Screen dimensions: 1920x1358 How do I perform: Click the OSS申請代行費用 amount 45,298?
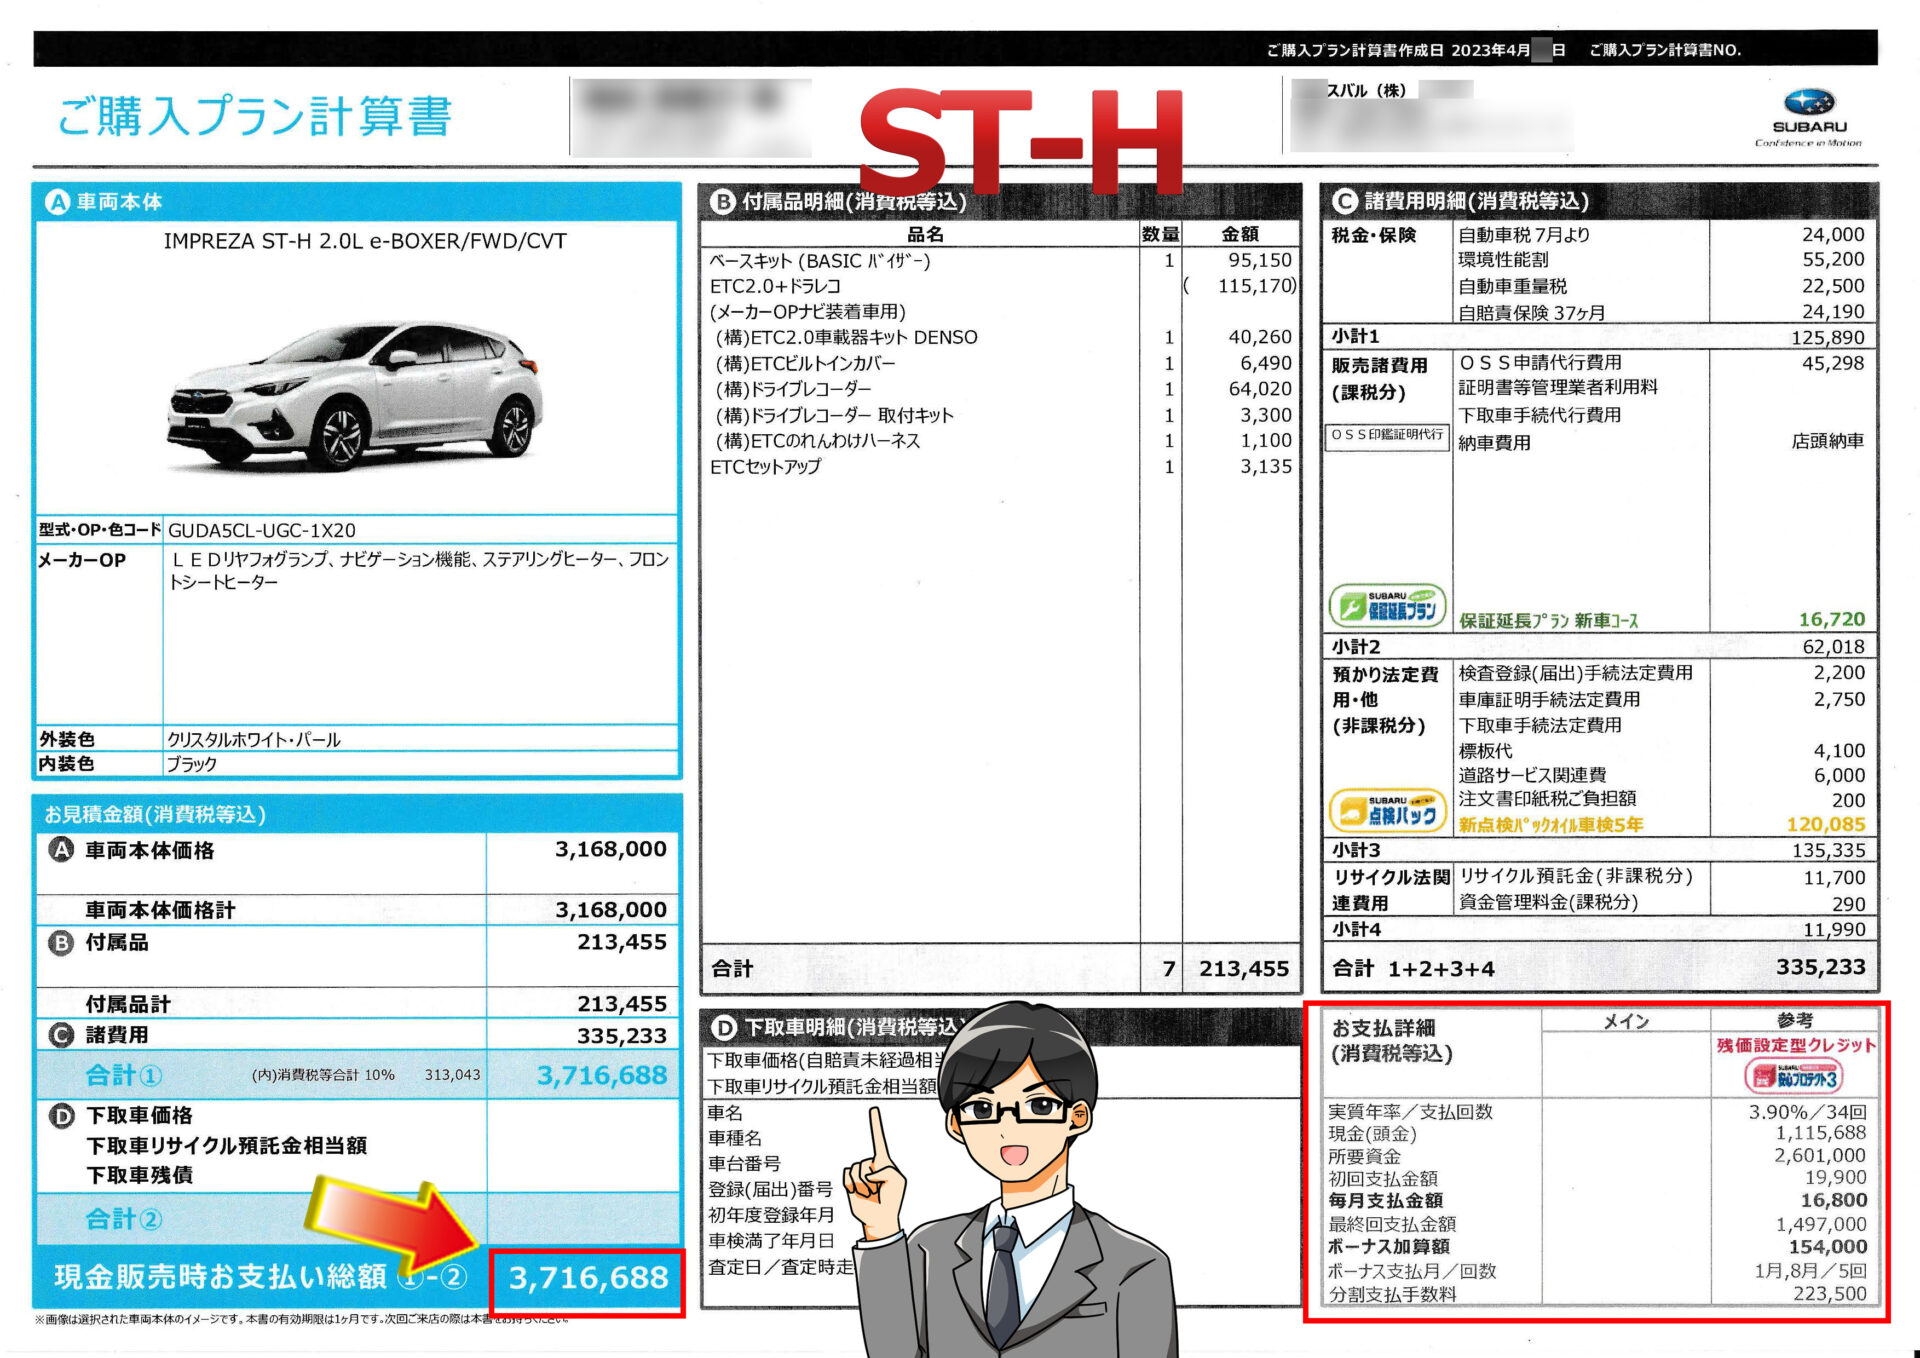[1833, 363]
